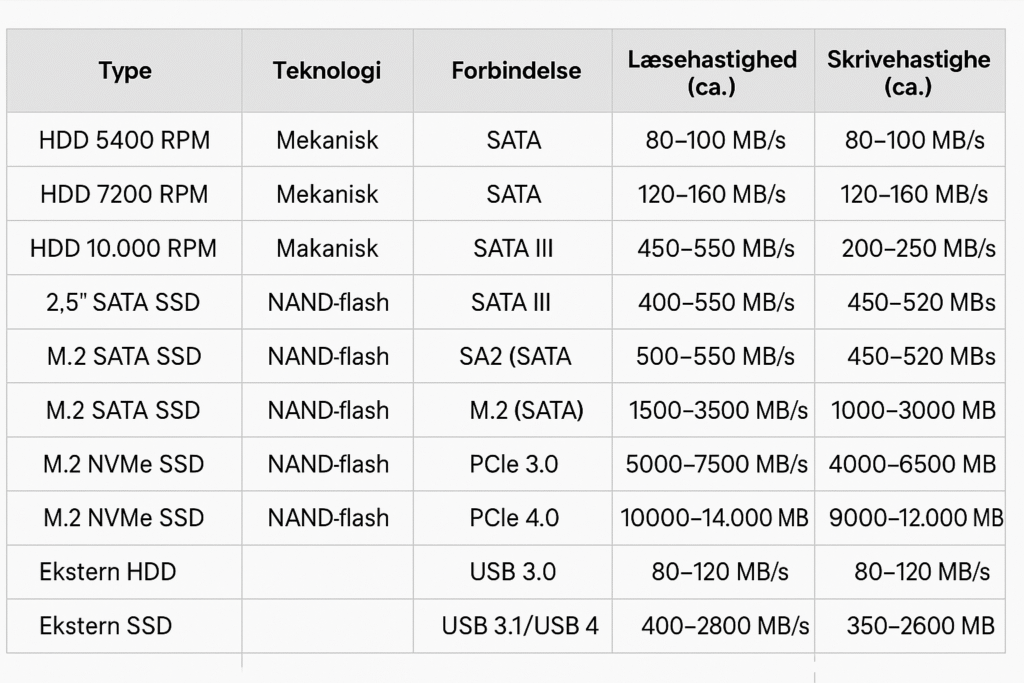Click the Type column header
This screenshot has height=683, width=1024.
coord(125,71)
